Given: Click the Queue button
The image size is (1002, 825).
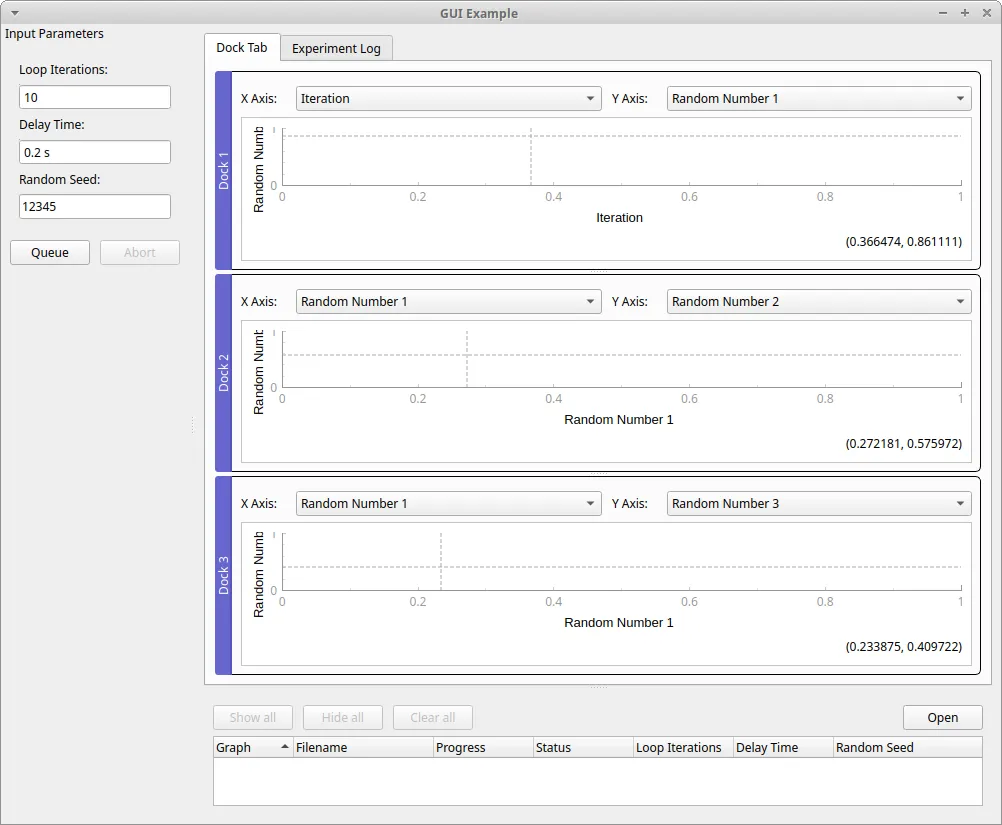Looking at the screenshot, I should 49,252.
